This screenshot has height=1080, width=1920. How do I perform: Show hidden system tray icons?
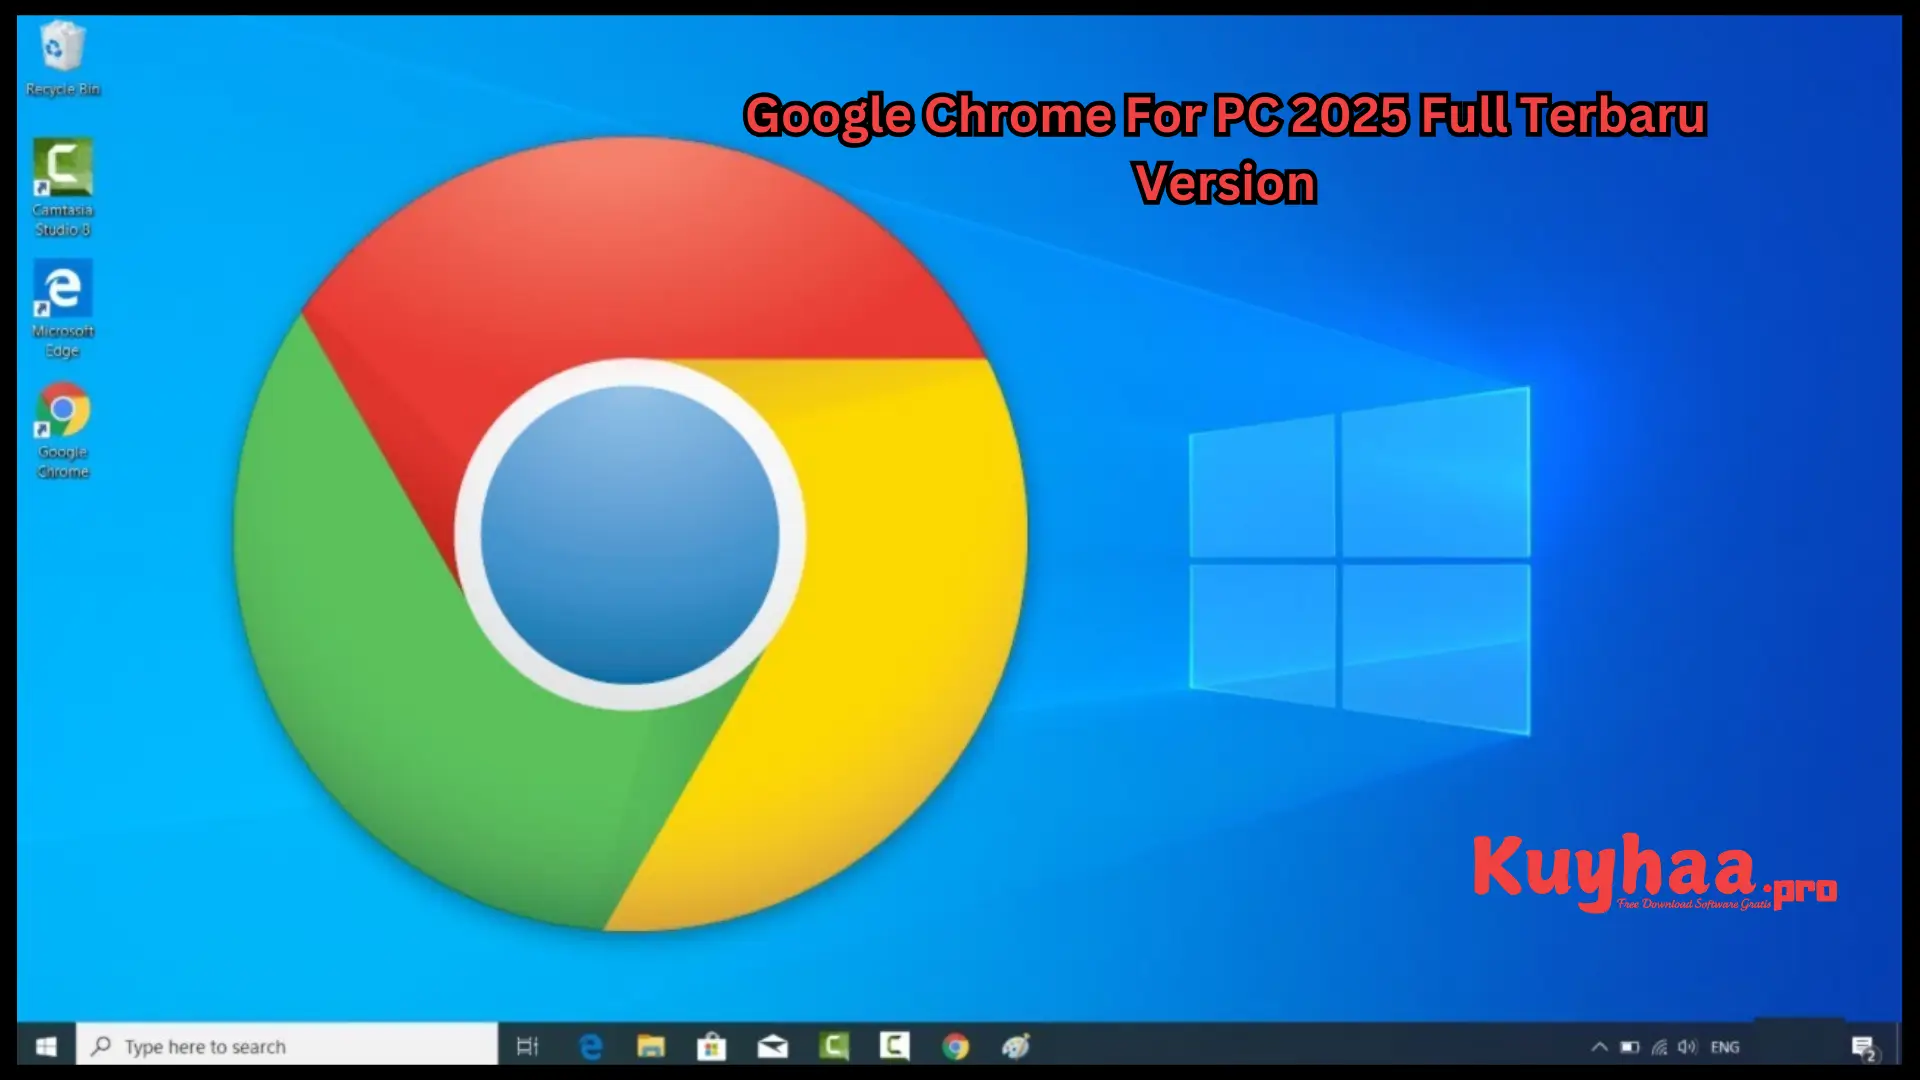[1599, 1047]
